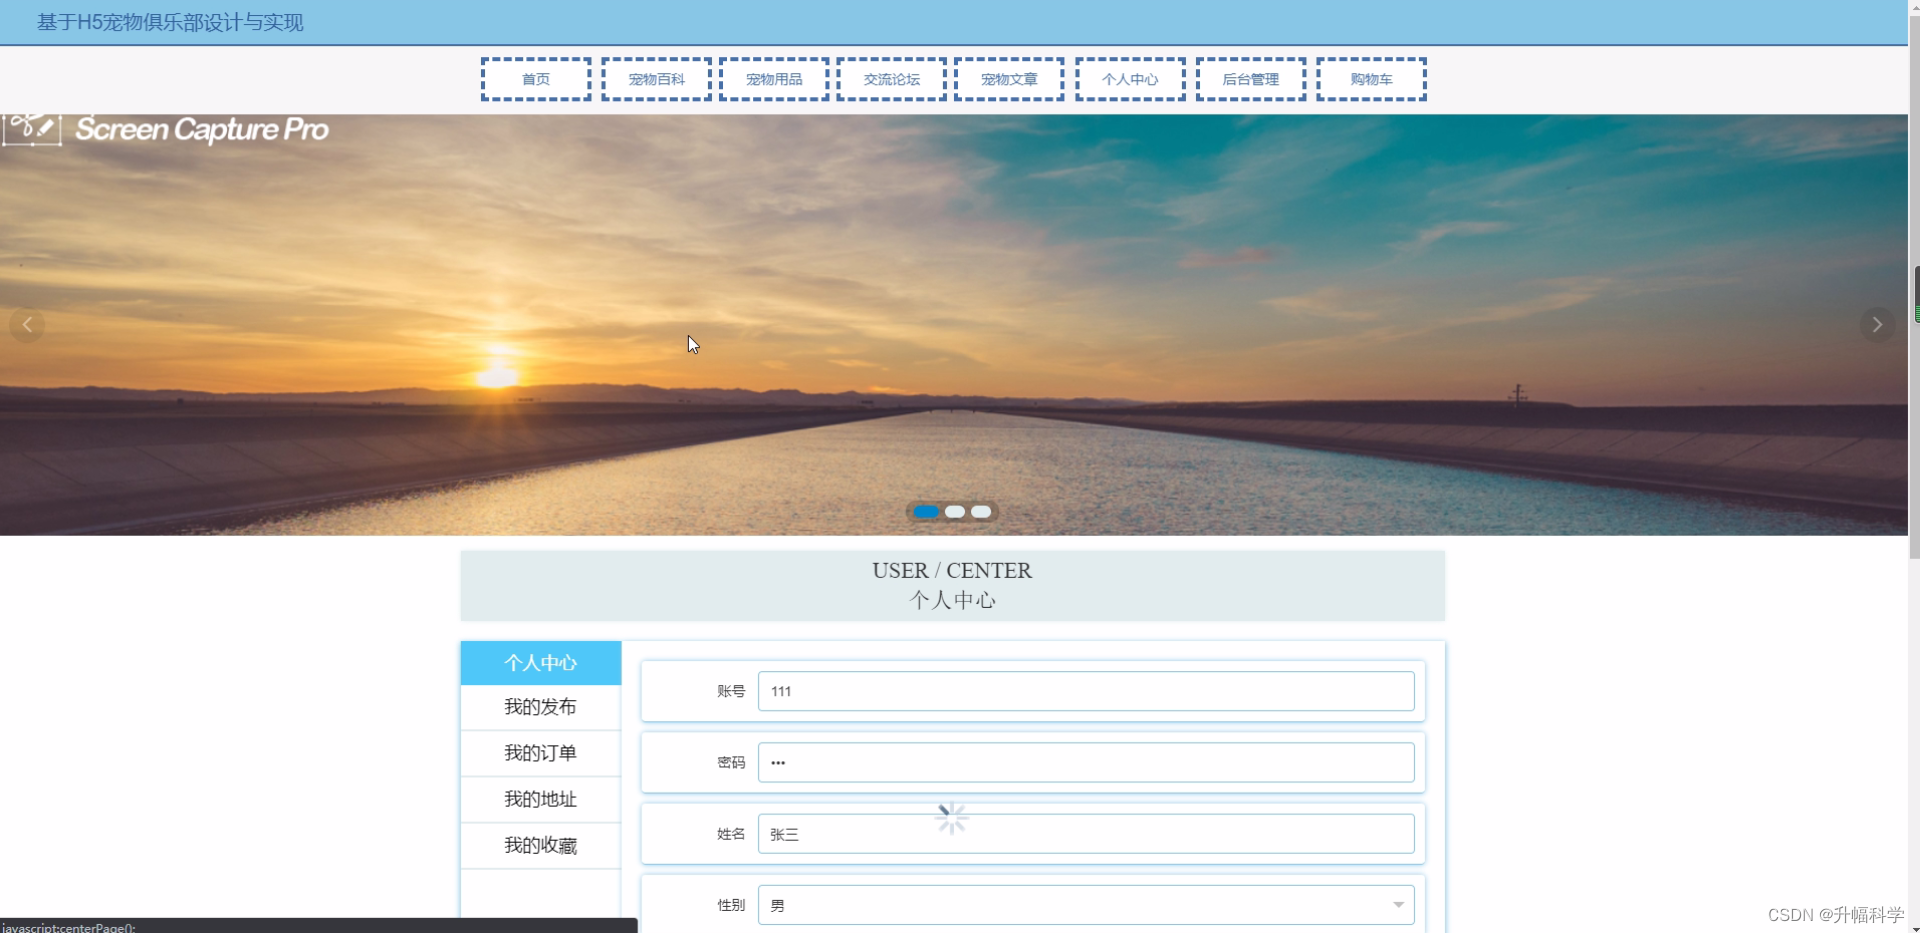Open the 宠物百科 navigation tab
This screenshot has height=933, width=1920.
[x=656, y=79]
